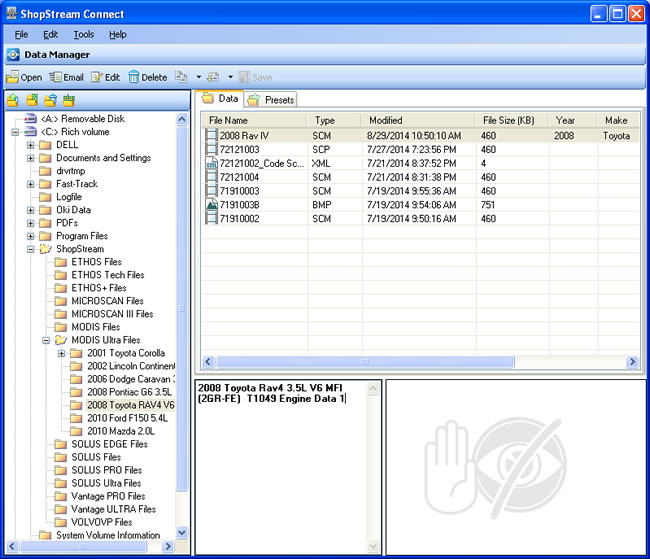Collapse the ShopStream folder node

click(31, 249)
